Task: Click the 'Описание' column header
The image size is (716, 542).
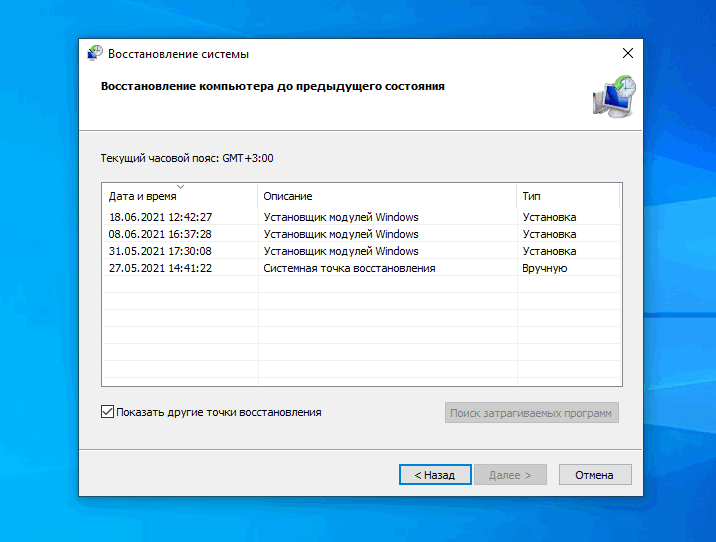Action: point(387,196)
